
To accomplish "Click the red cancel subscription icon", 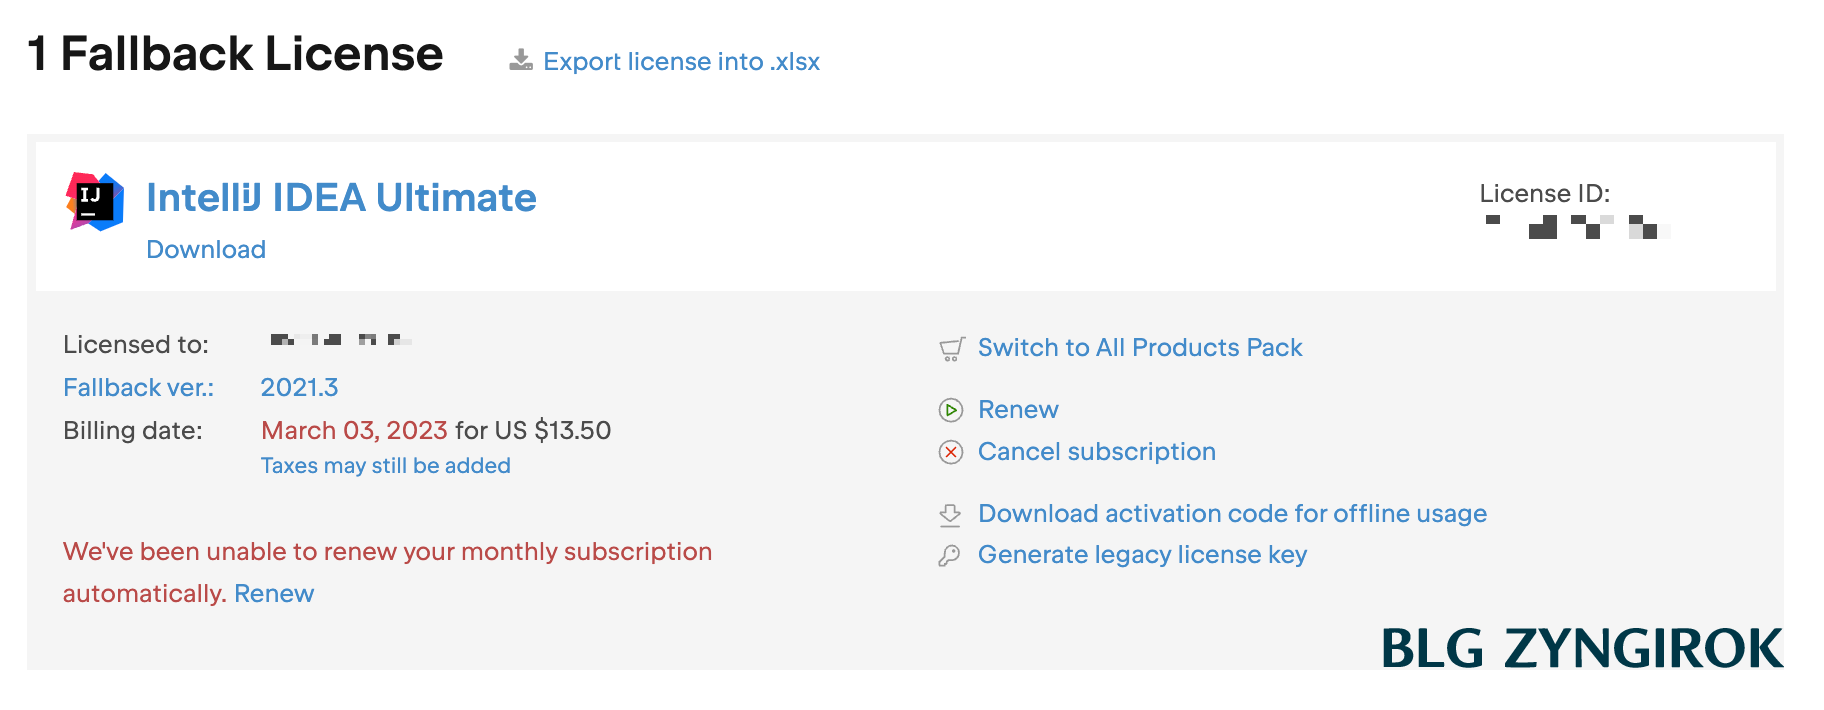I will click(951, 452).
